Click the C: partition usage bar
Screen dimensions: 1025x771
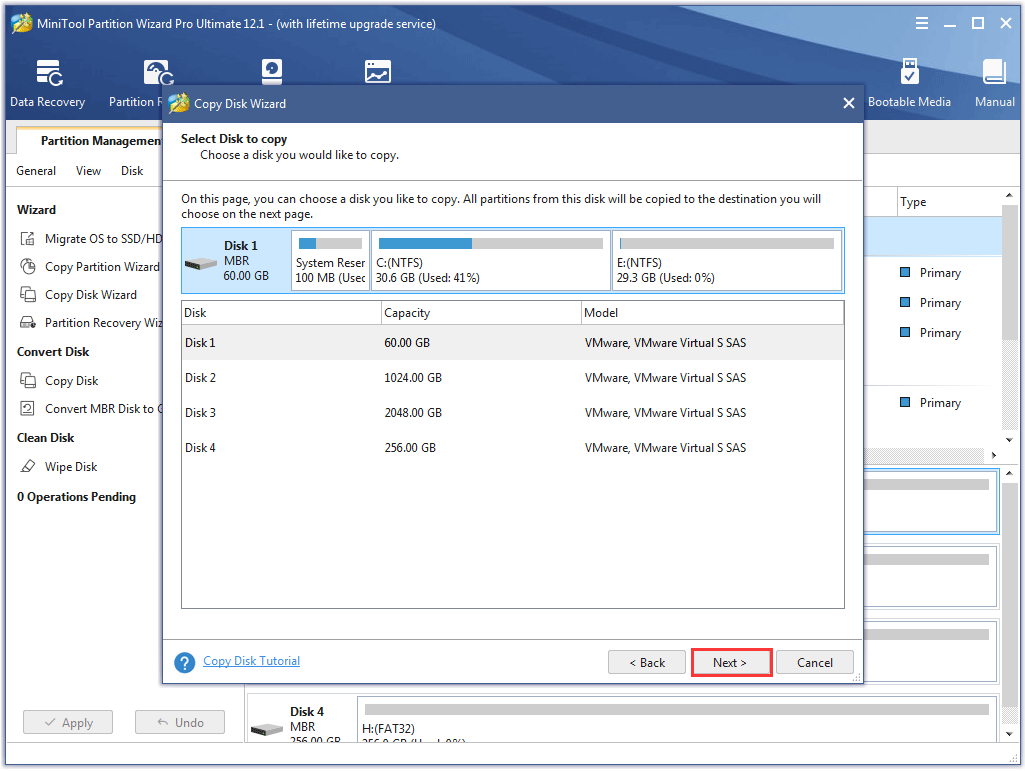490,243
